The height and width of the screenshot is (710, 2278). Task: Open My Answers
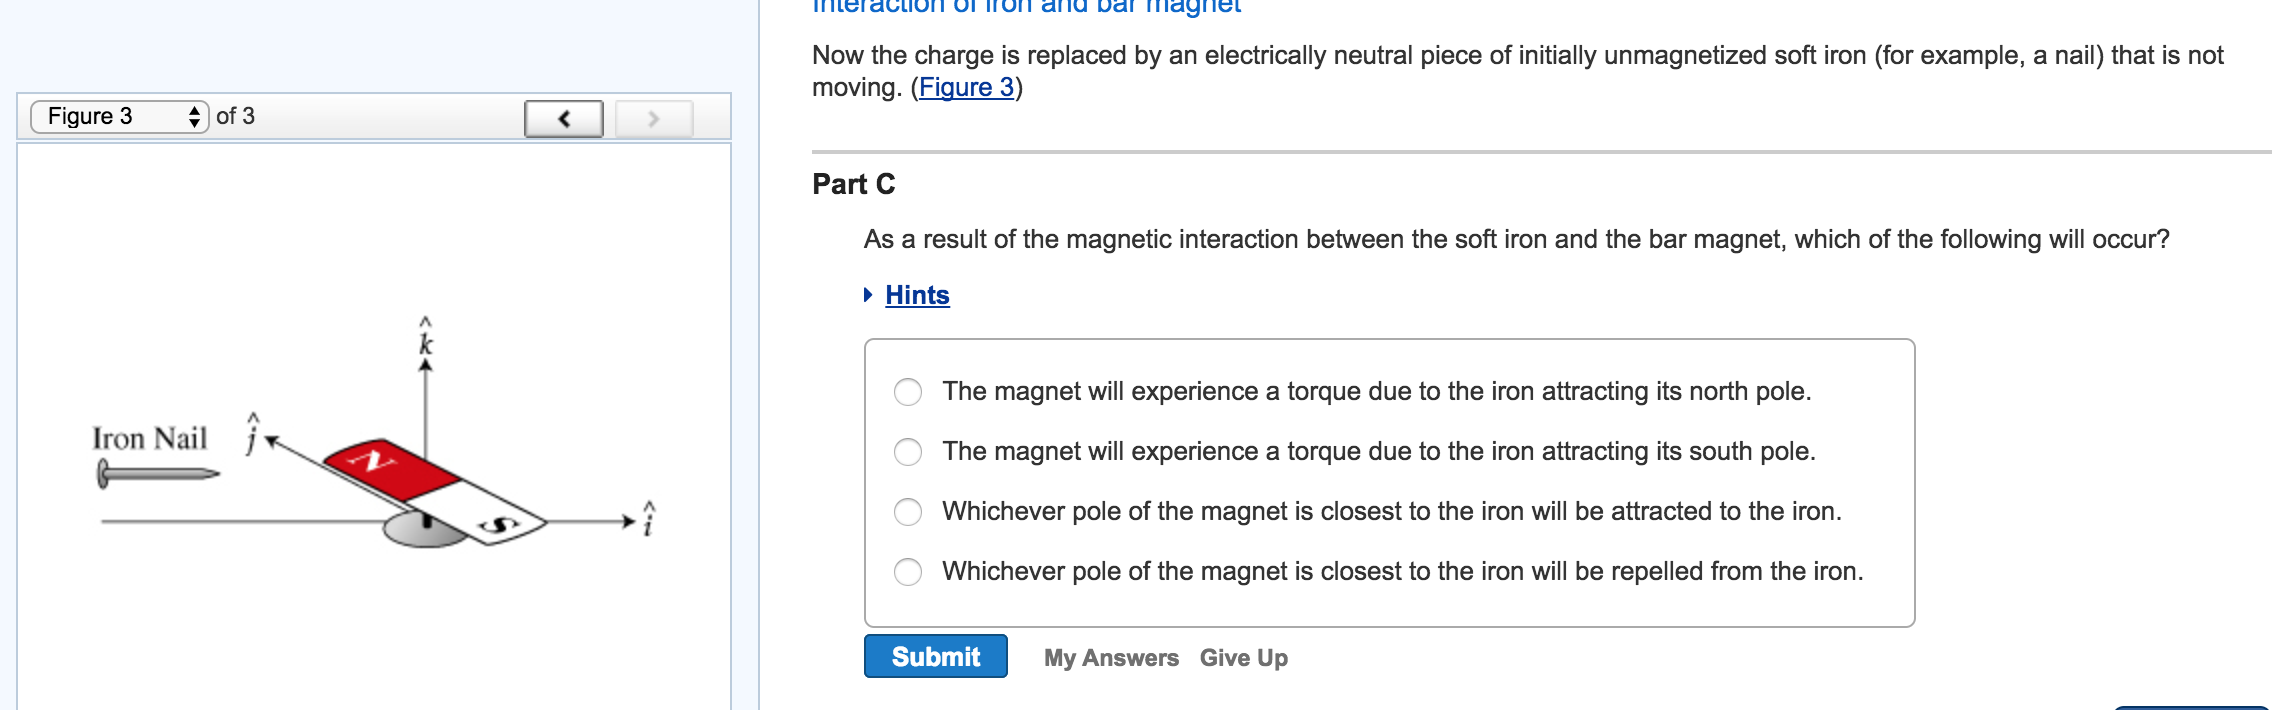(x=1110, y=657)
